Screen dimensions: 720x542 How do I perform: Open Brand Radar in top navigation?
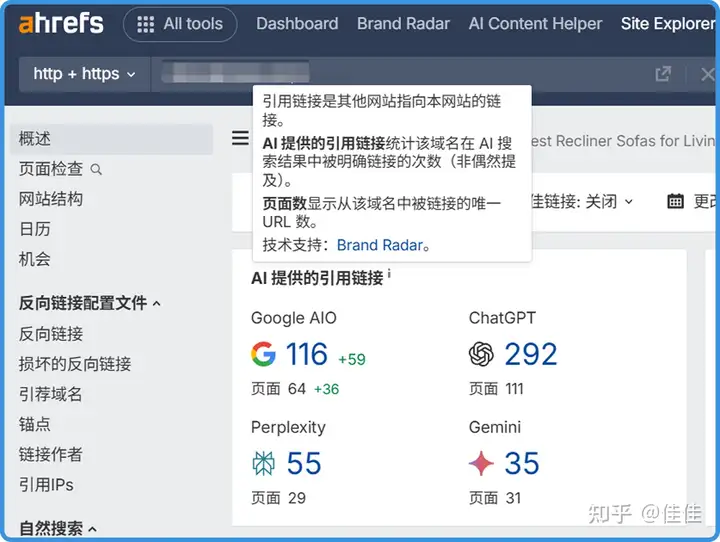pos(403,23)
